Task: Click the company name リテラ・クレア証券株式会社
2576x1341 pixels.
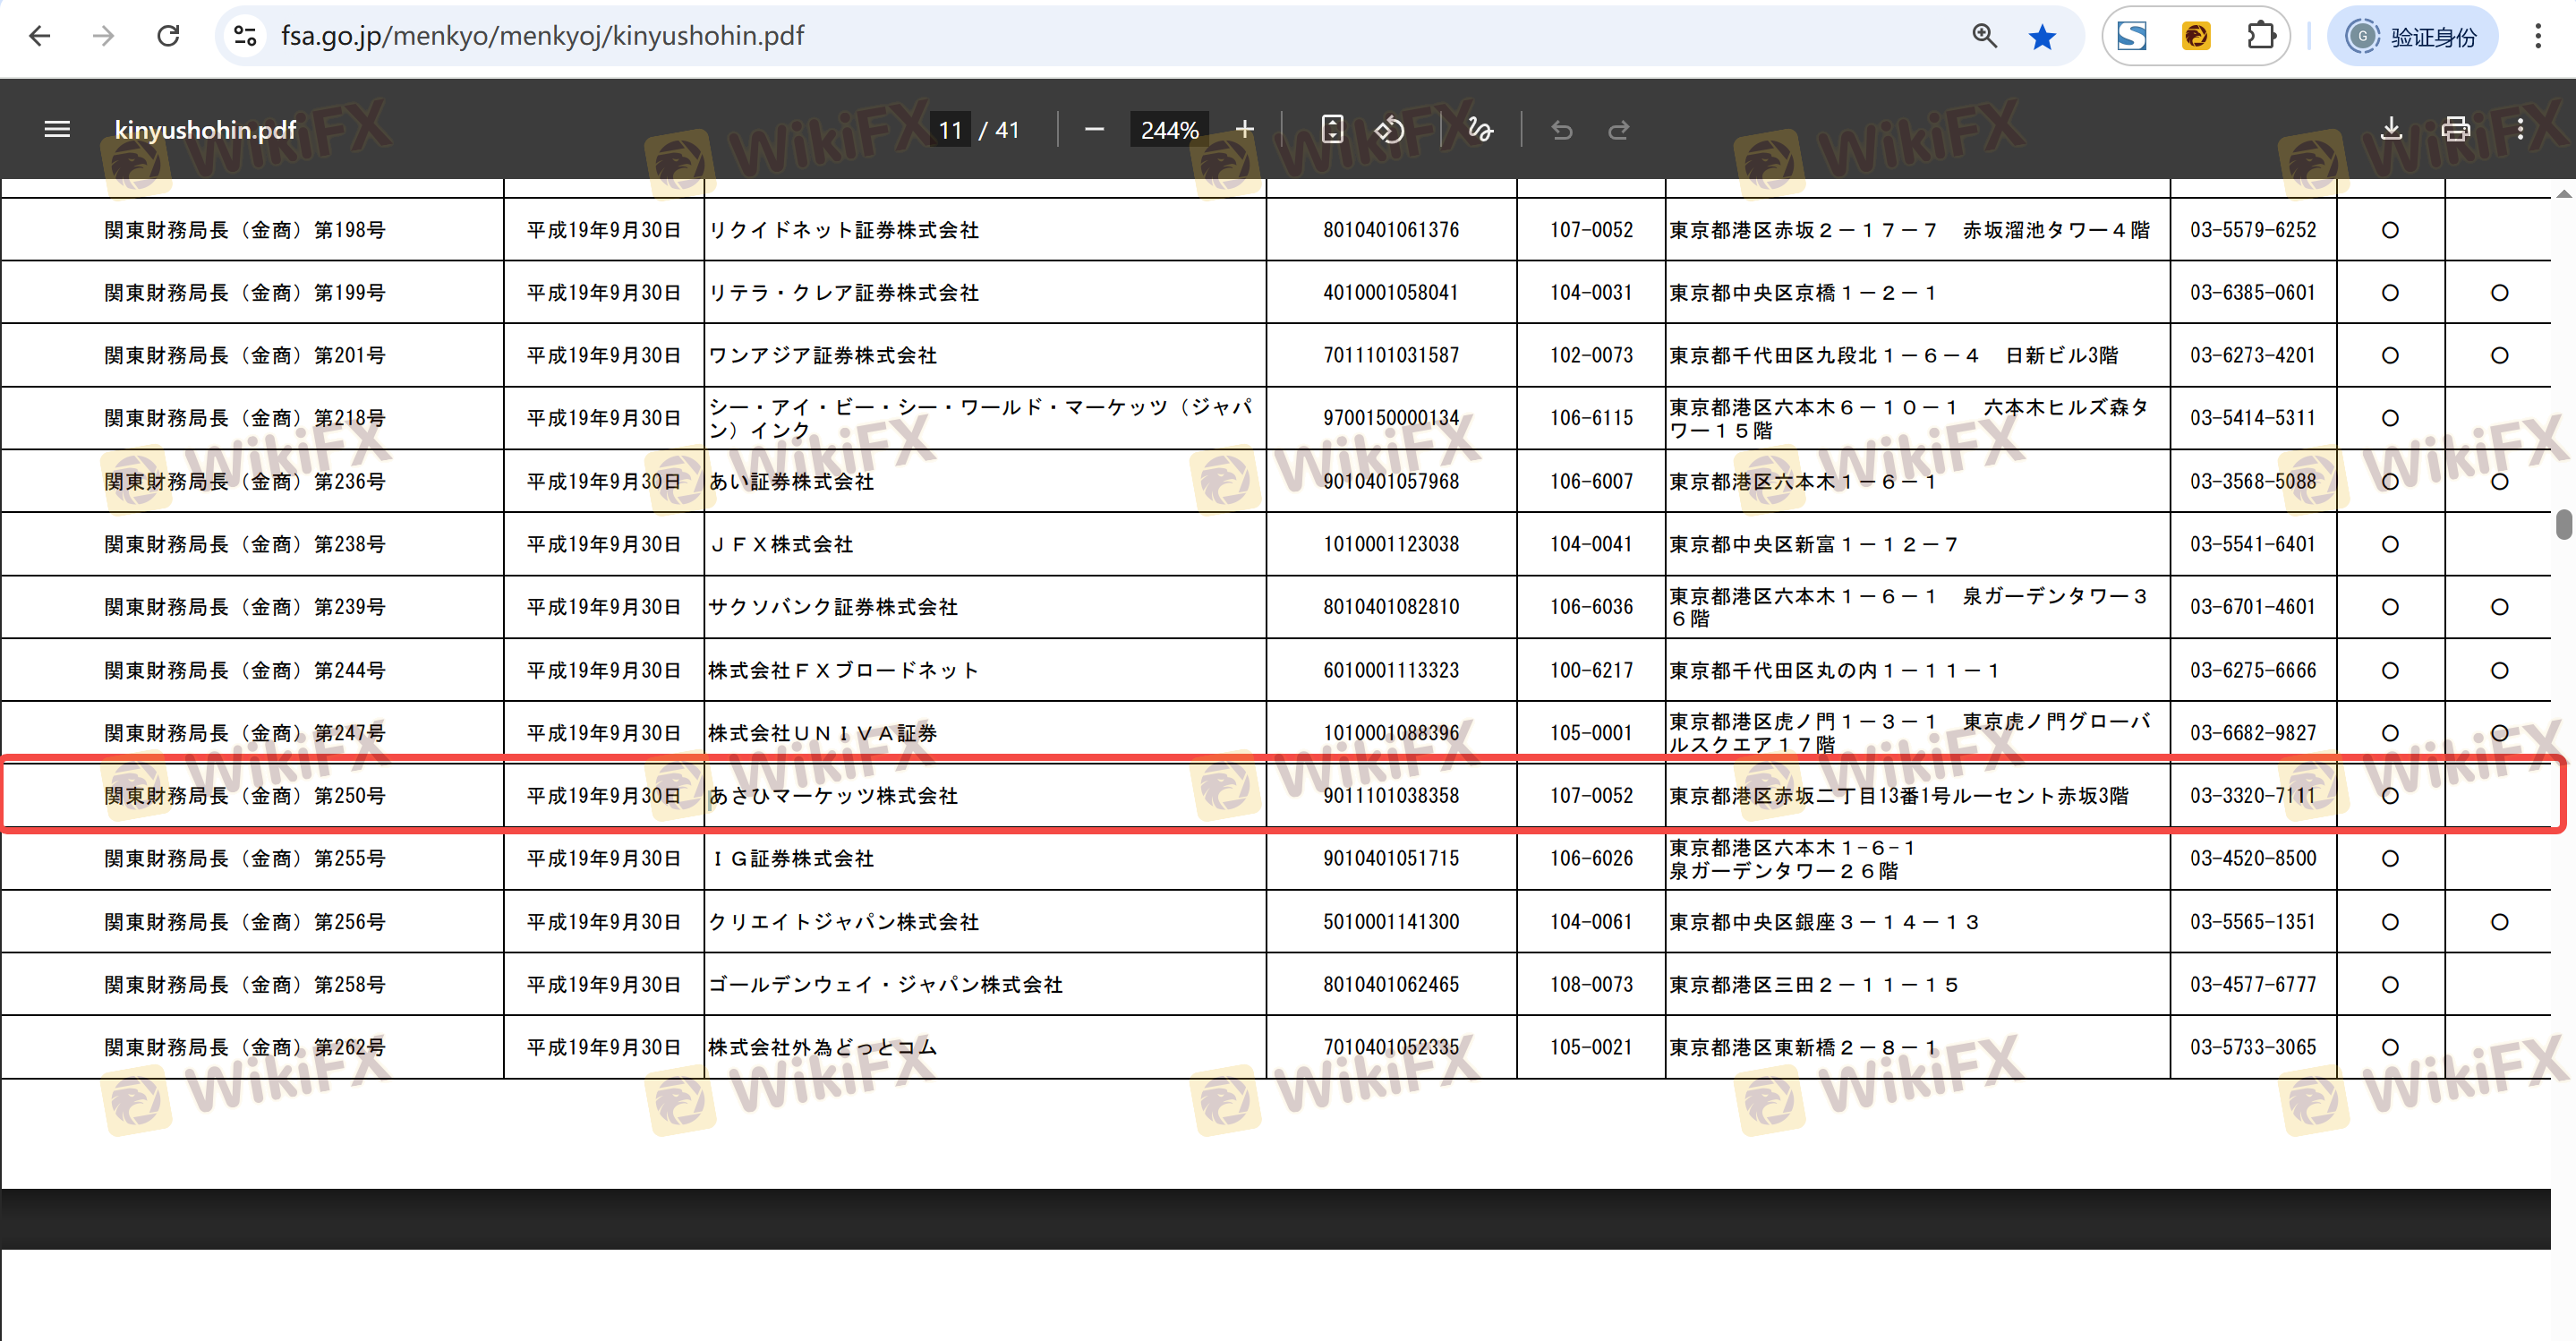Action: coord(844,294)
